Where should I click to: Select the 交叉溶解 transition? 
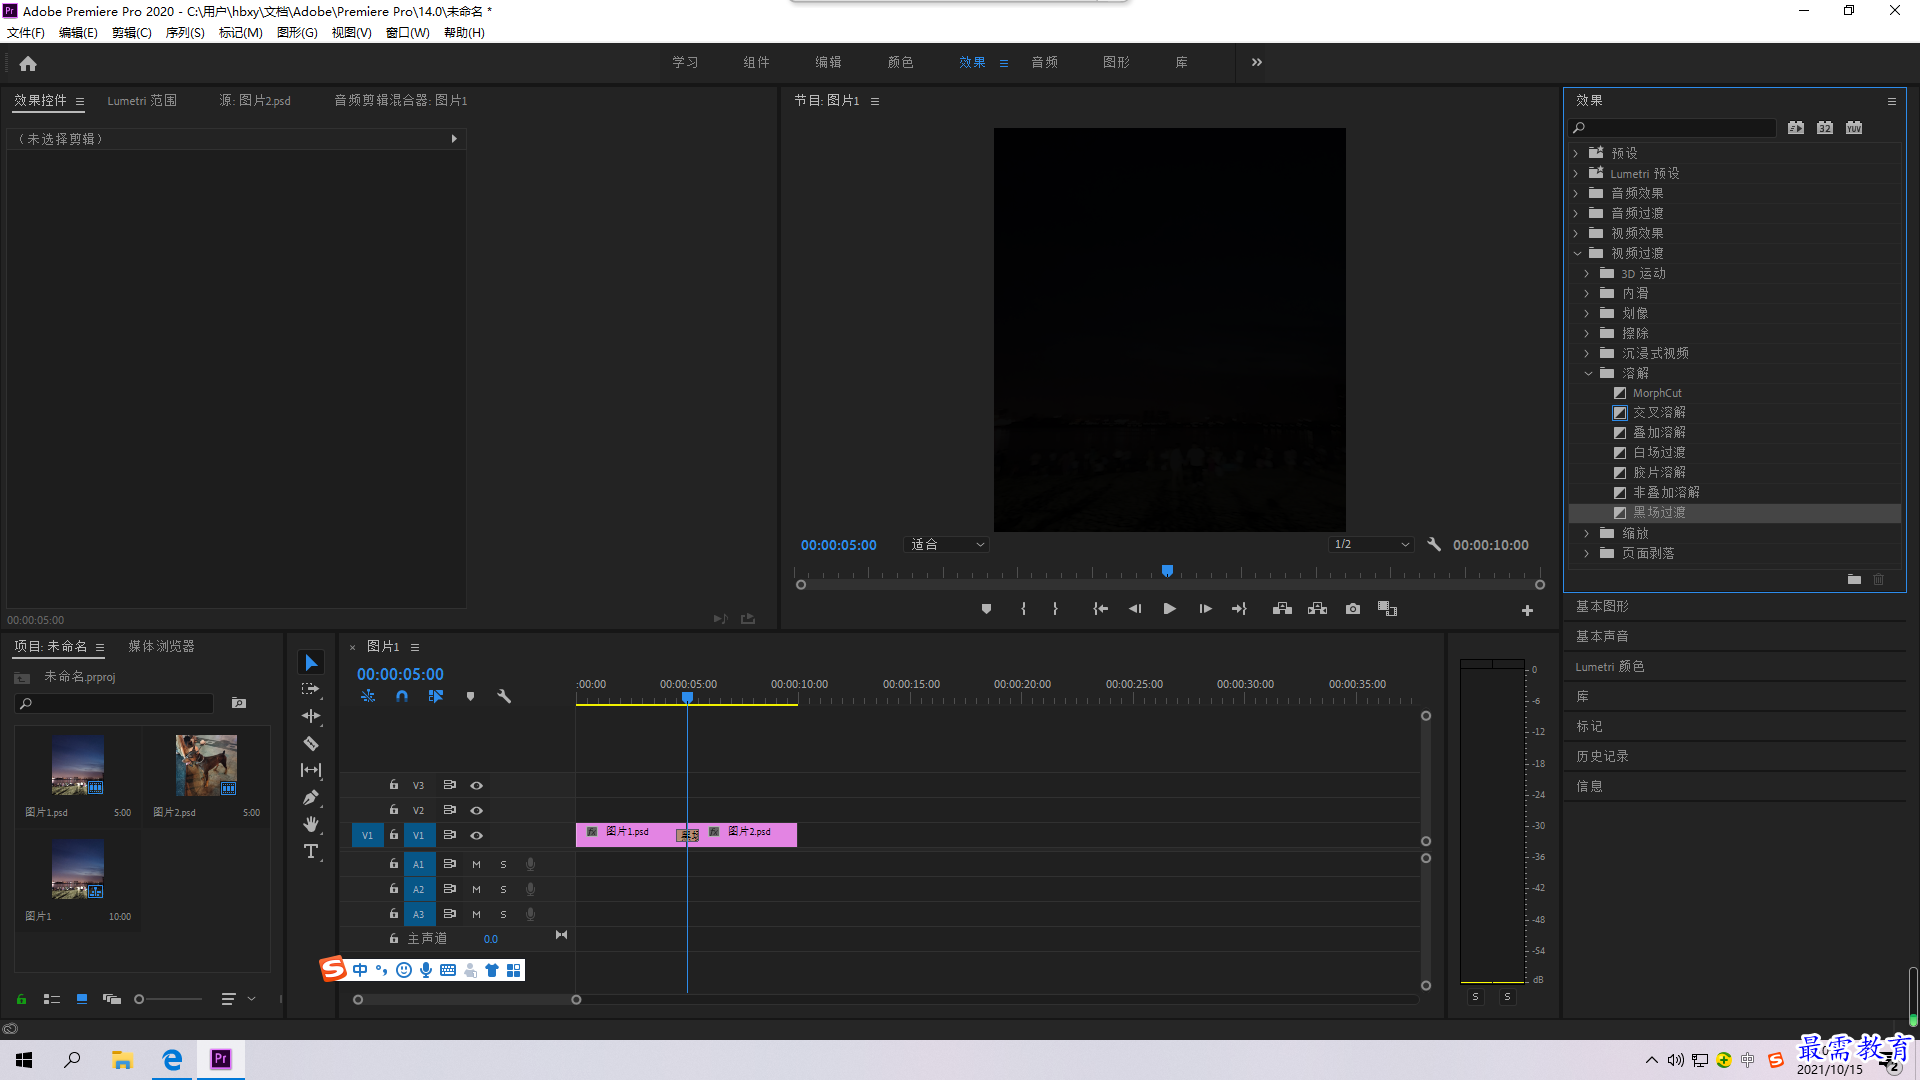pyautogui.click(x=1659, y=412)
